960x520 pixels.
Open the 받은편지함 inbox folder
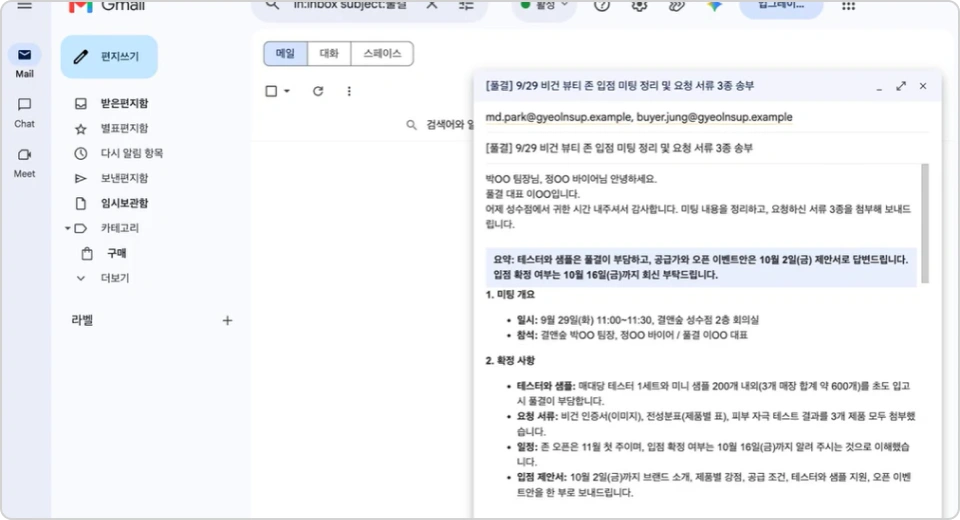click(x=124, y=103)
